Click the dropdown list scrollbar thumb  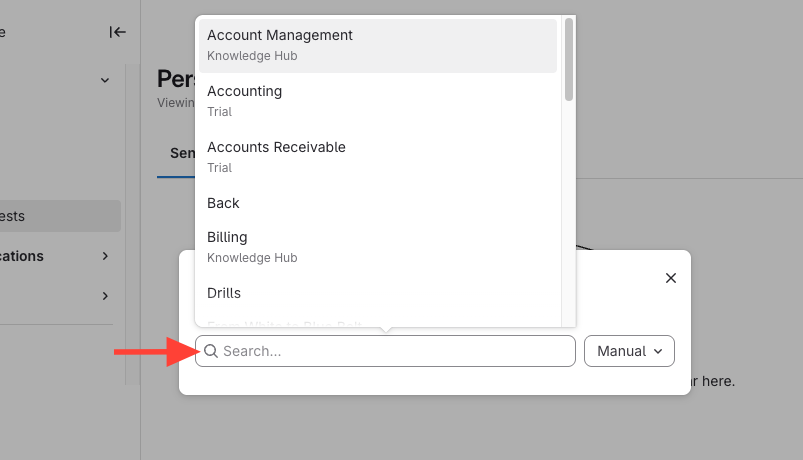(x=569, y=58)
